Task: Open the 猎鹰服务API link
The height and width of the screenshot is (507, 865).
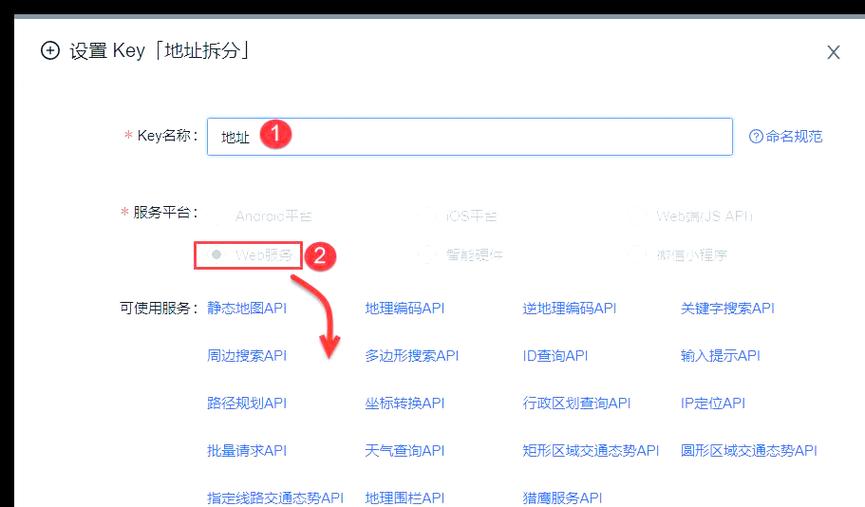Action: 563,498
